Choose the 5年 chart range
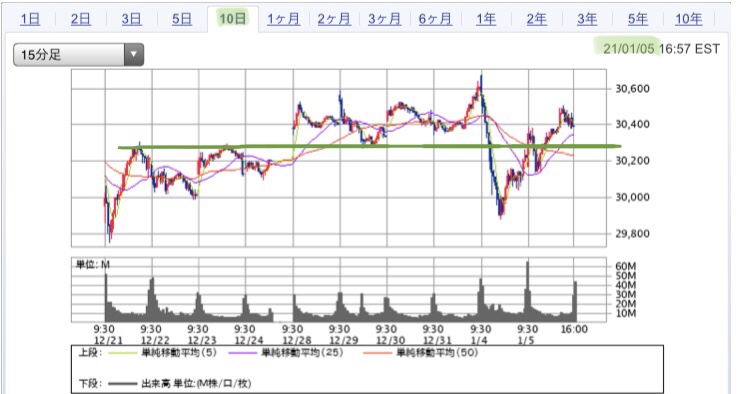Screen dimensions: 741x394 click(638, 19)
